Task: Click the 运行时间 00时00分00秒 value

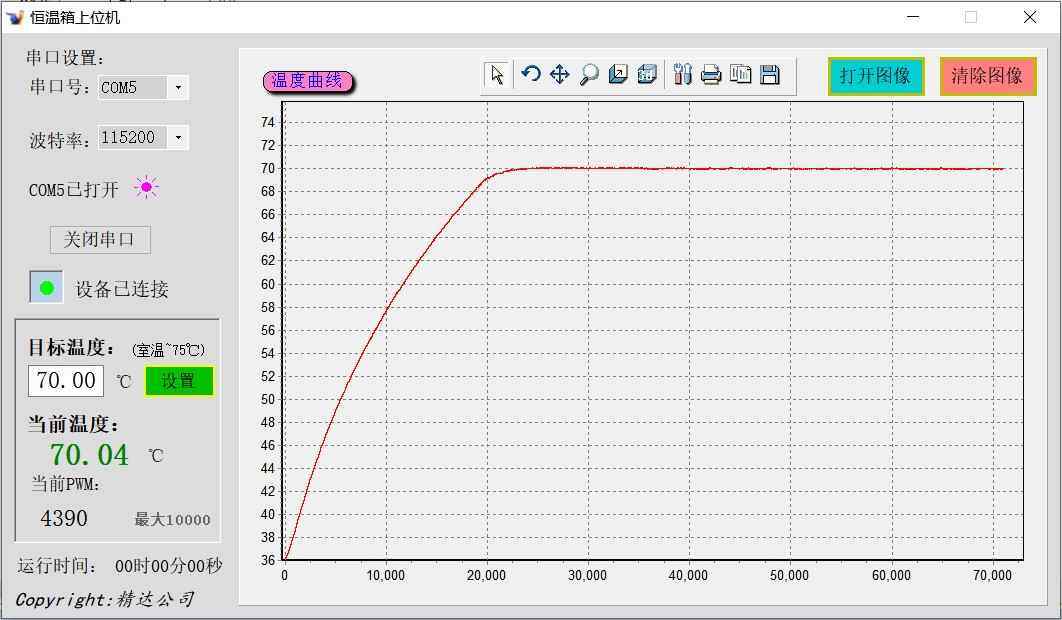Action: 169,566
